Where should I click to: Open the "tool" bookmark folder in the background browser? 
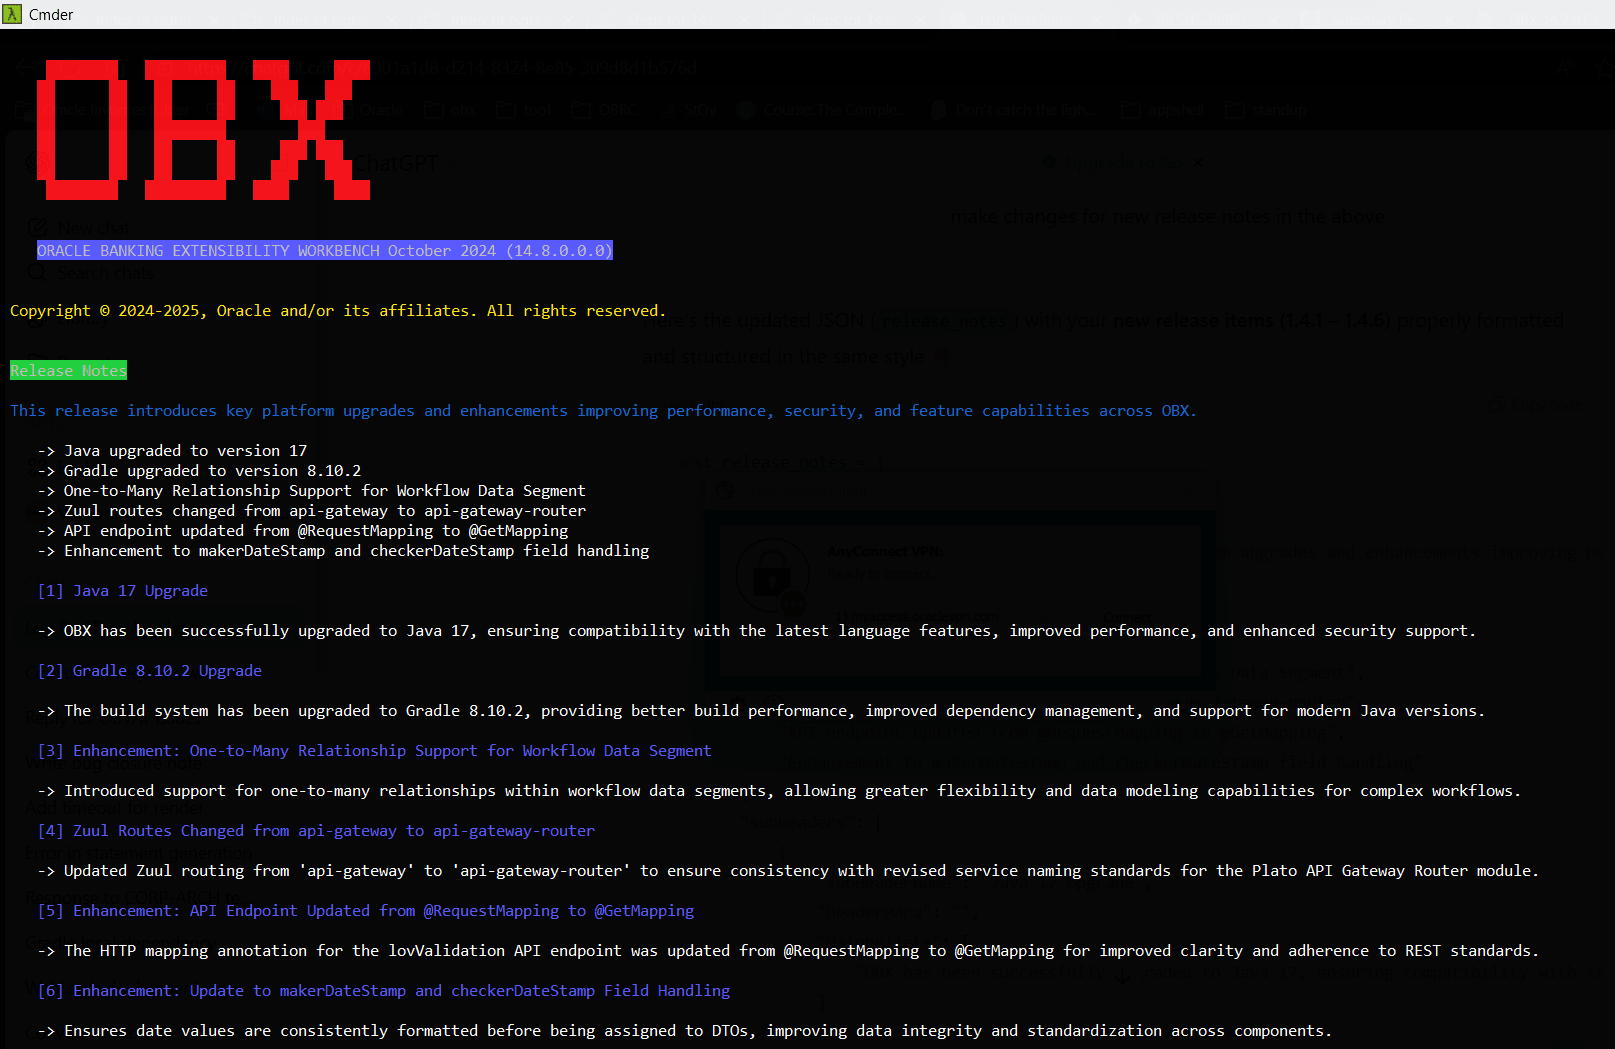(525, 110)
